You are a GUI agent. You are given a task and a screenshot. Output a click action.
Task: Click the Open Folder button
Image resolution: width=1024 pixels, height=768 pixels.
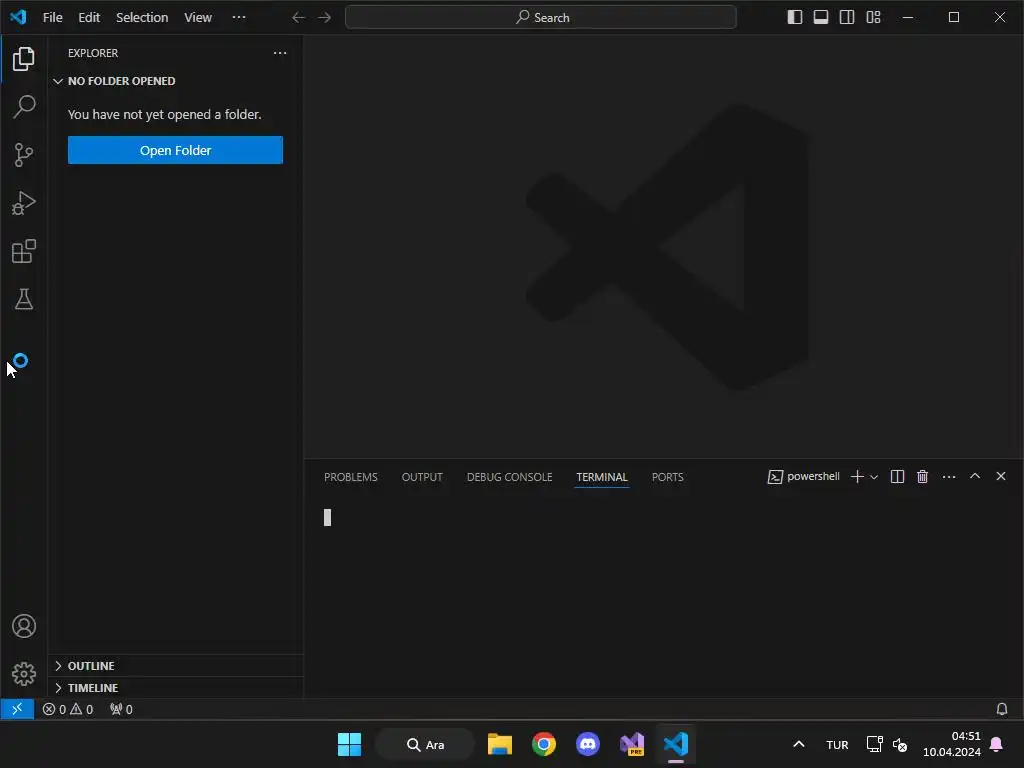[x=175, y=150]
